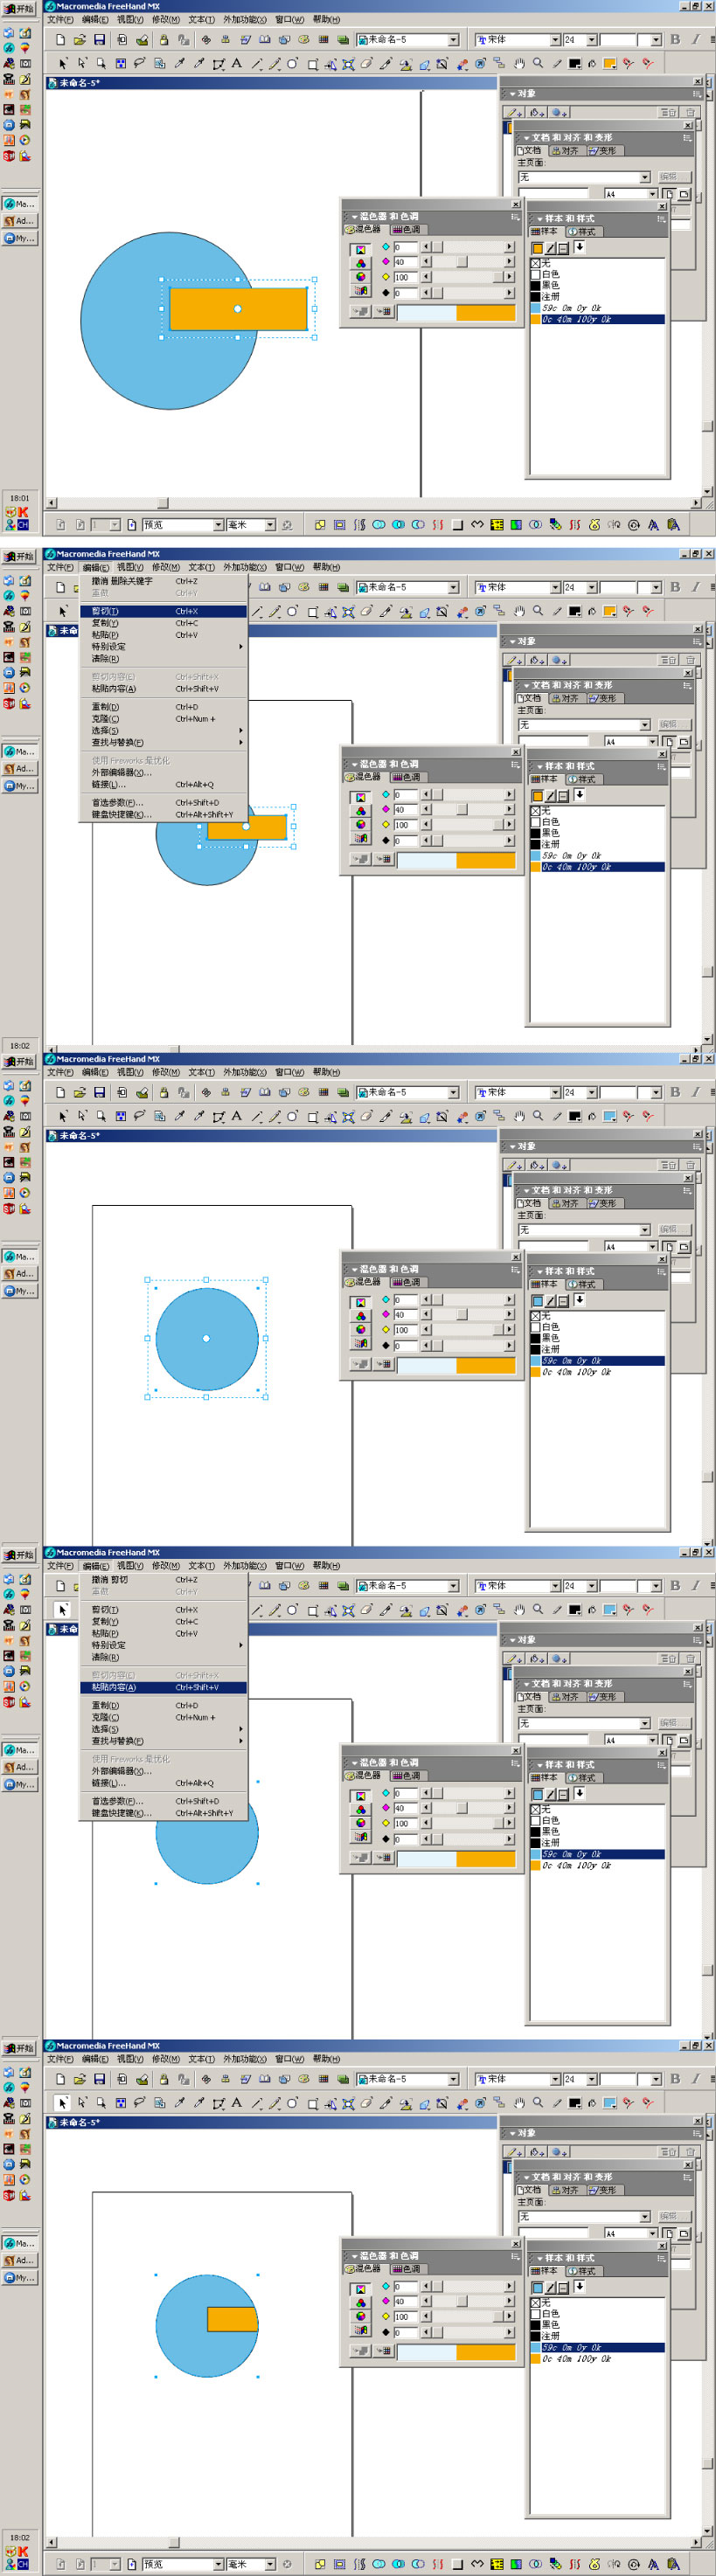Open the 未命名-5 document dropdown in fifth screenshot

tap(453, 2079)
